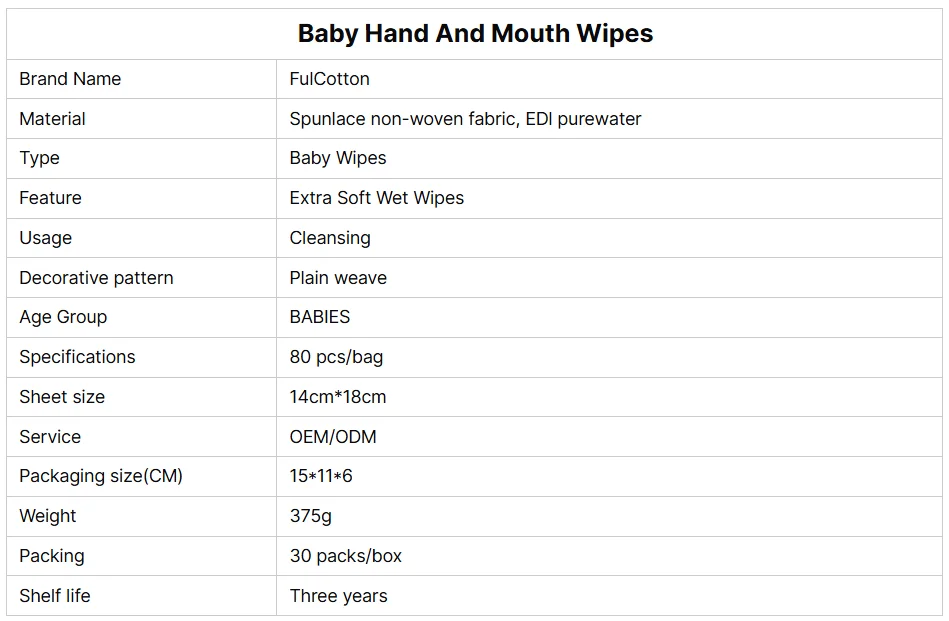Select the Decorative pattern label
Screen dimensions: 949x621
click(x=96, y=278)
